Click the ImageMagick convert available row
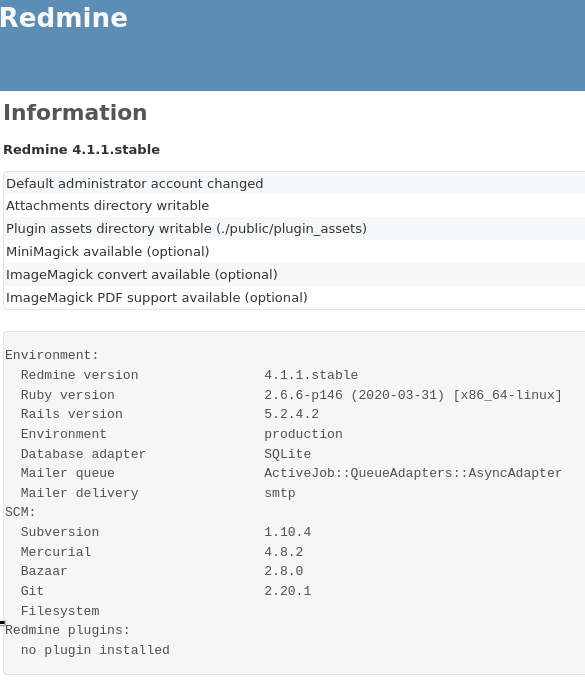 coord(294,275)
